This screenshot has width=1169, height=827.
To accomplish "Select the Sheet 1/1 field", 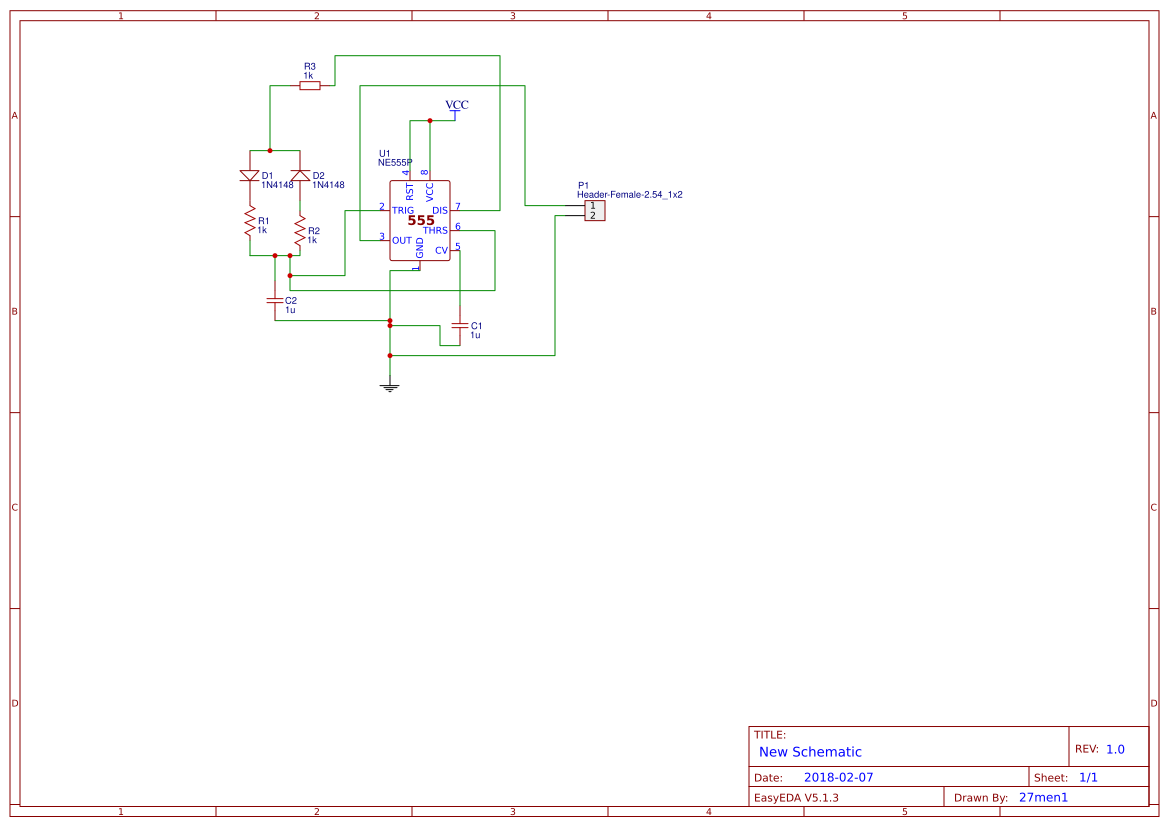I will tap(1090, 776).
